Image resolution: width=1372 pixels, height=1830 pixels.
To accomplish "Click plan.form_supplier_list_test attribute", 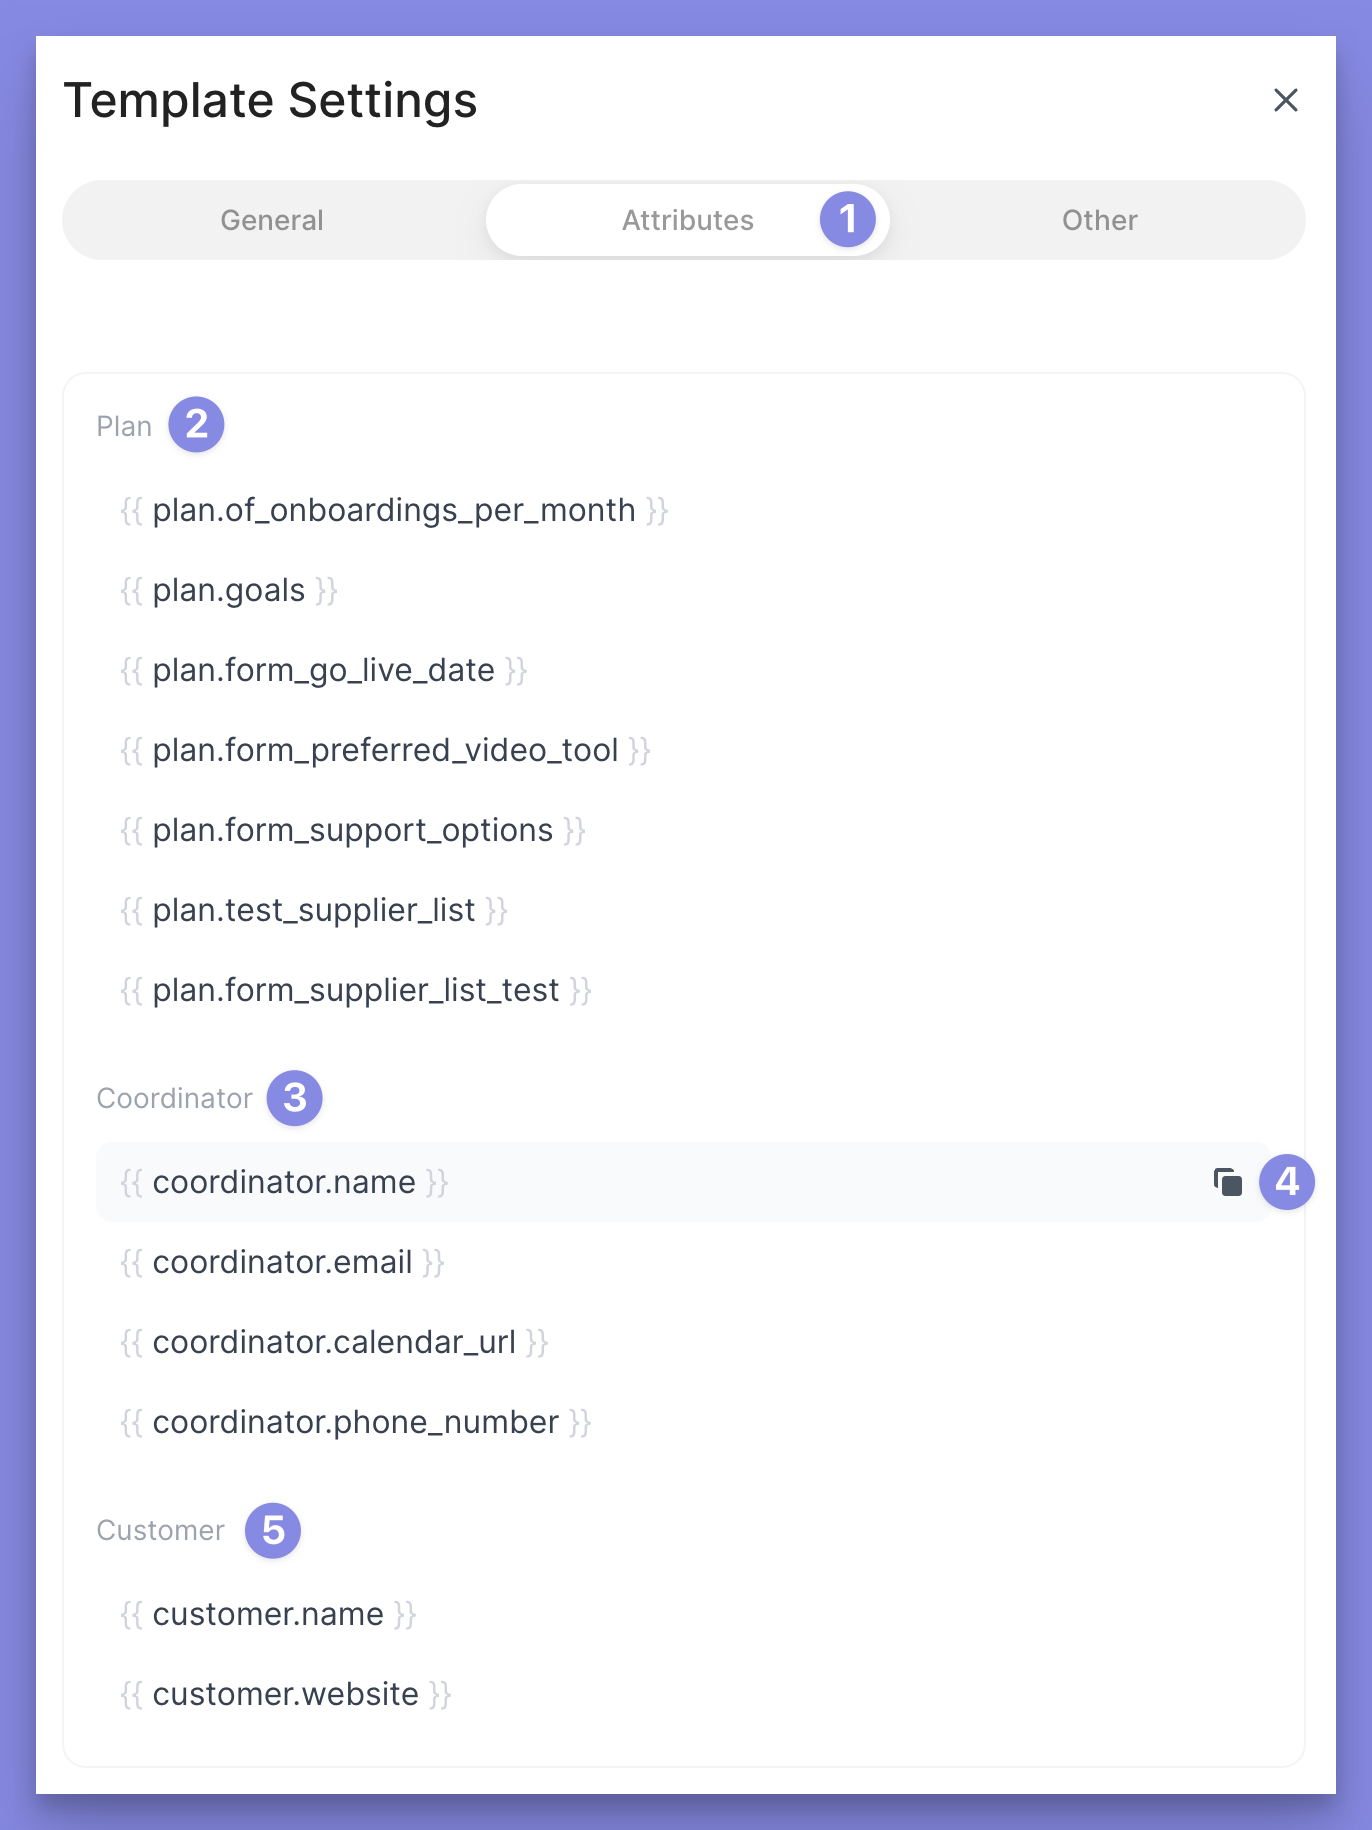I will (x=356, y=990).
